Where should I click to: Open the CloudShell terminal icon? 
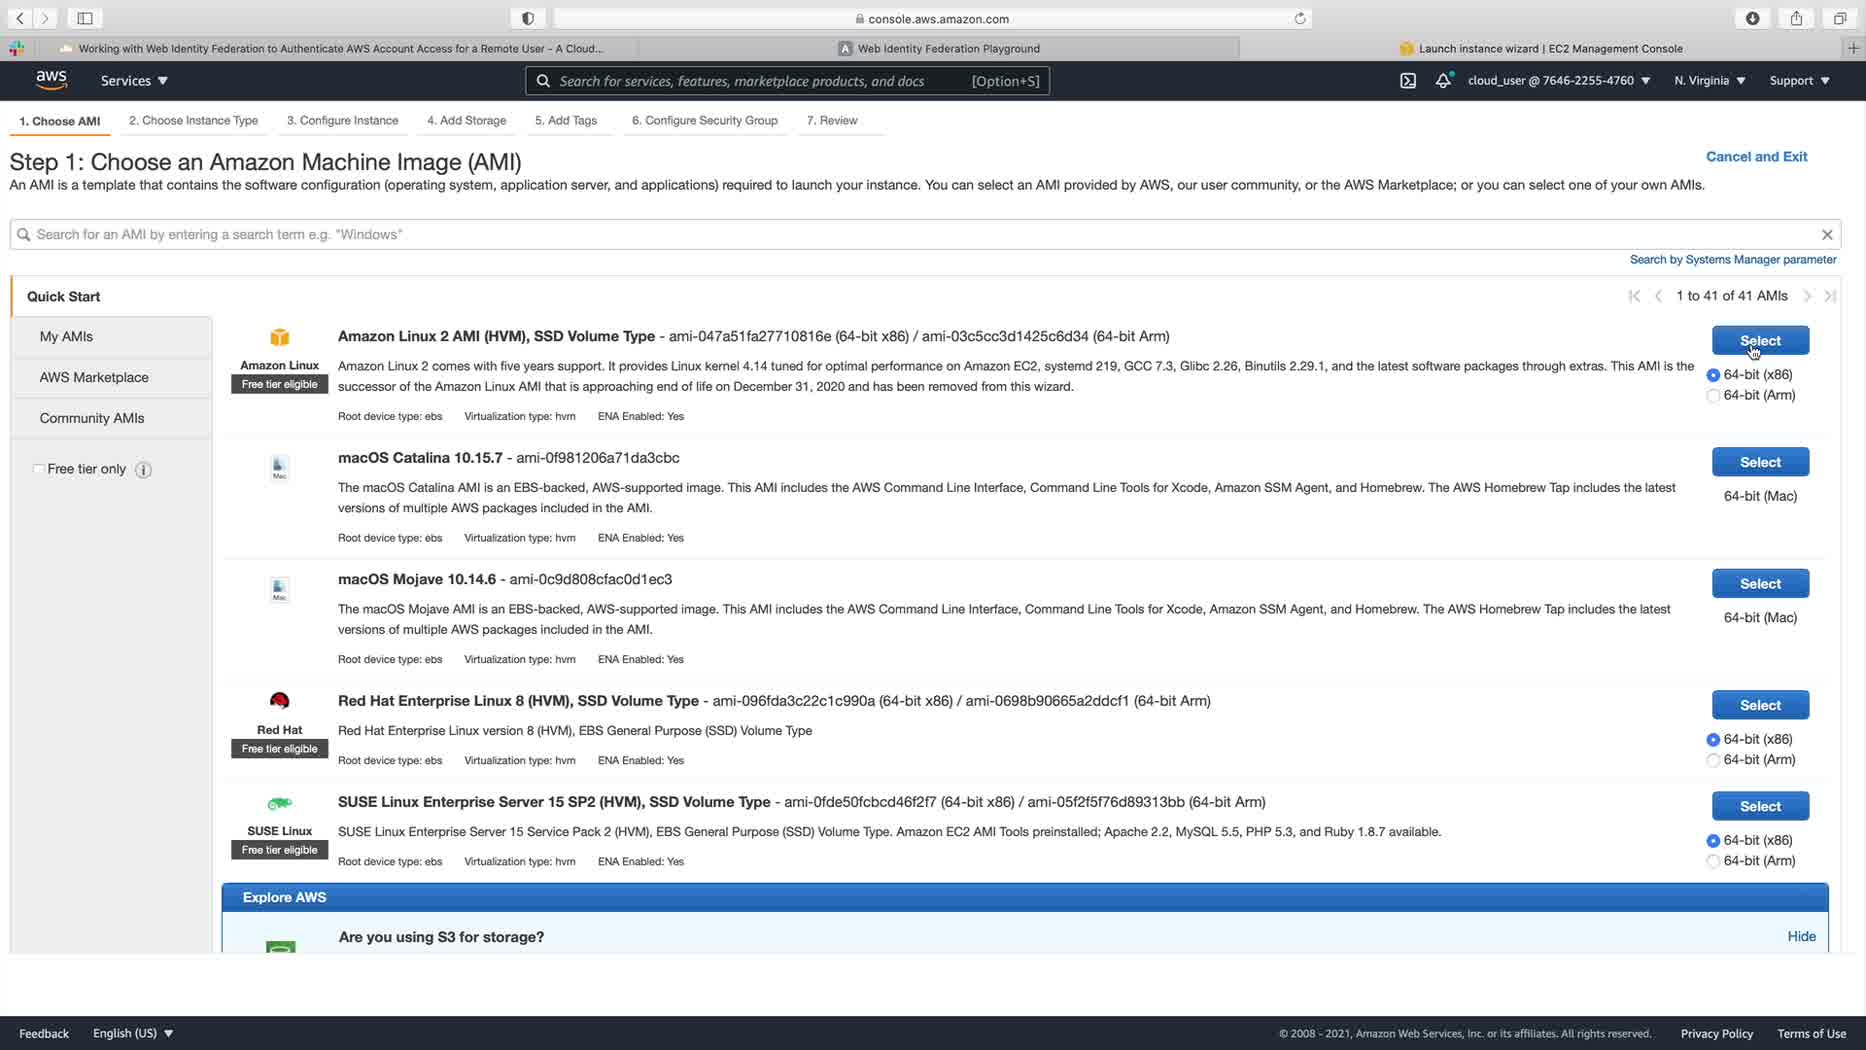(1408, 81)
